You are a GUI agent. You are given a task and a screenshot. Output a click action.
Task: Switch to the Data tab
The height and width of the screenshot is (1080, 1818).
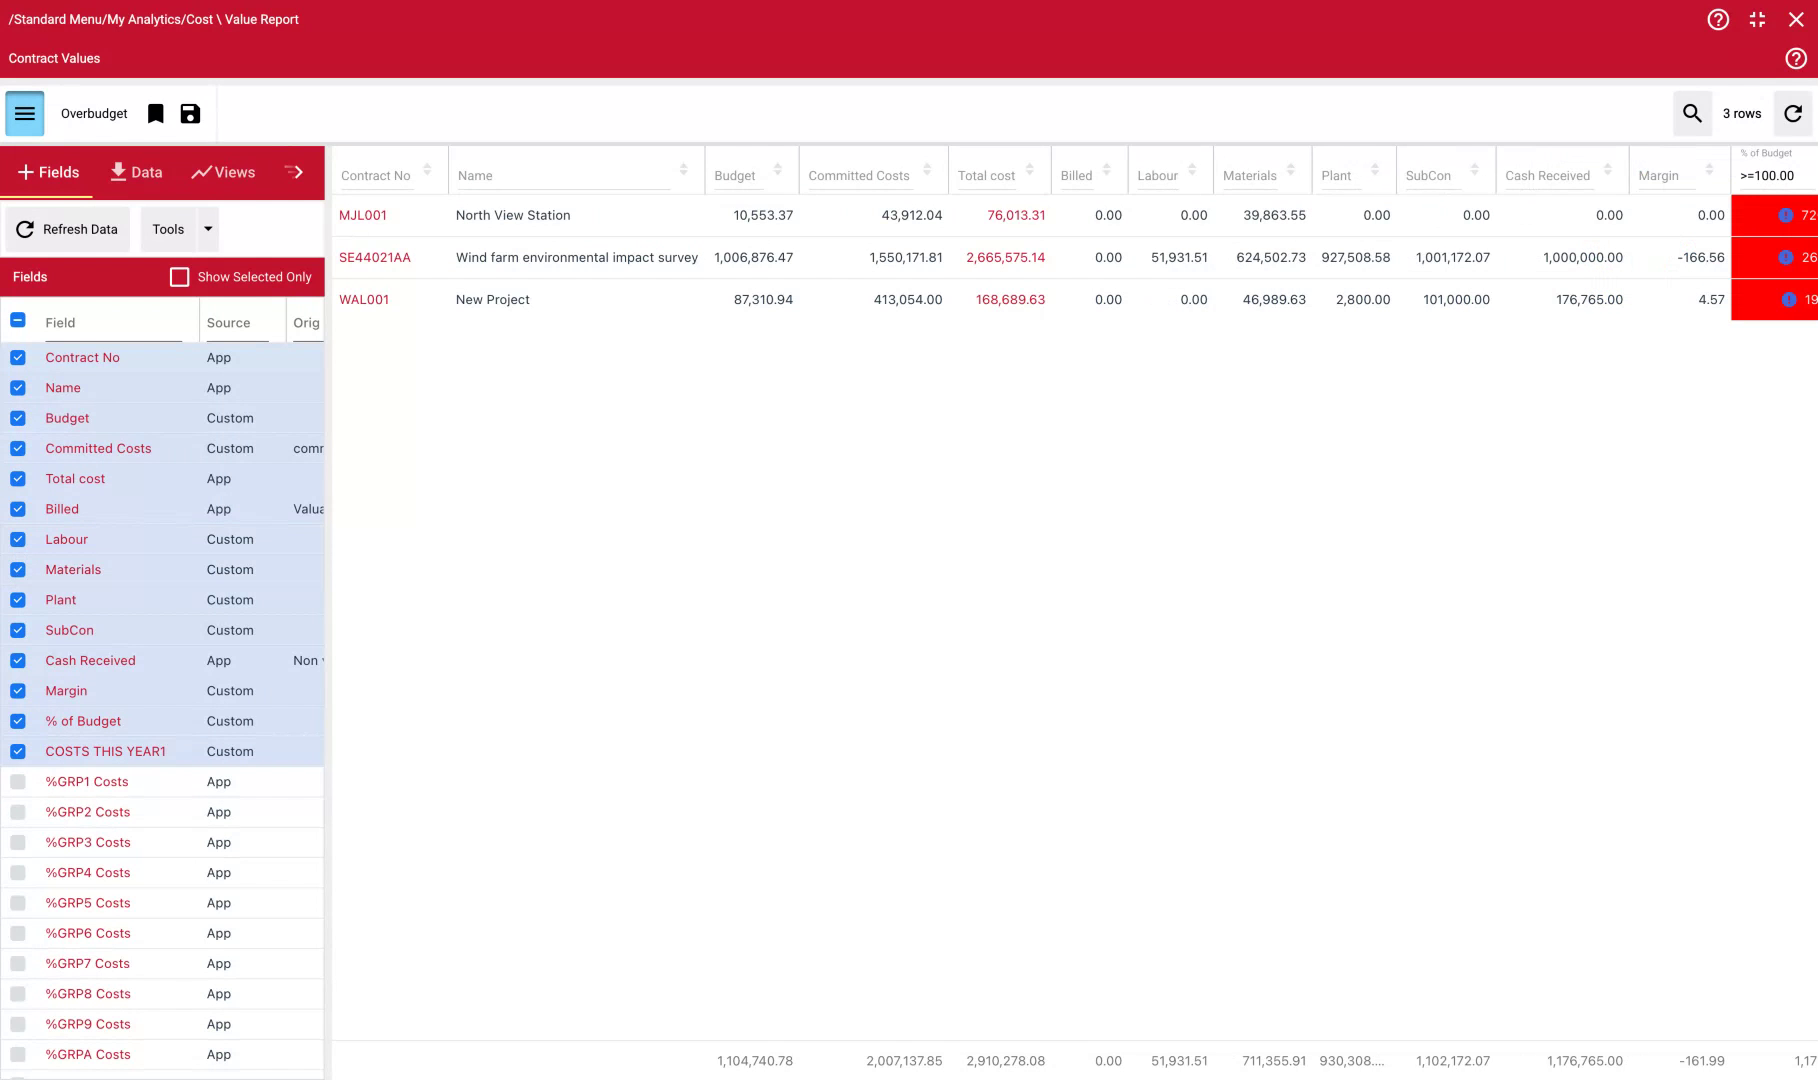tap(136, 171)
